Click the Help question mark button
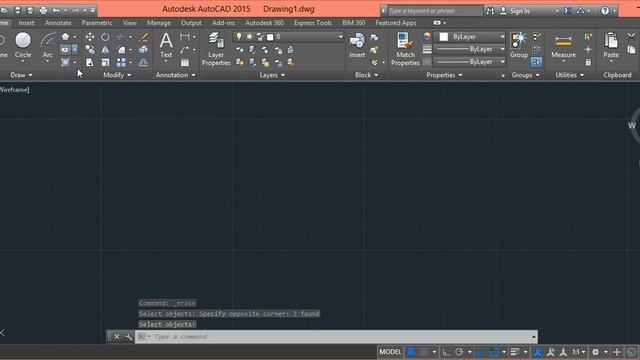This screenshot has width=640, height=360. click(x=605, y=11)
